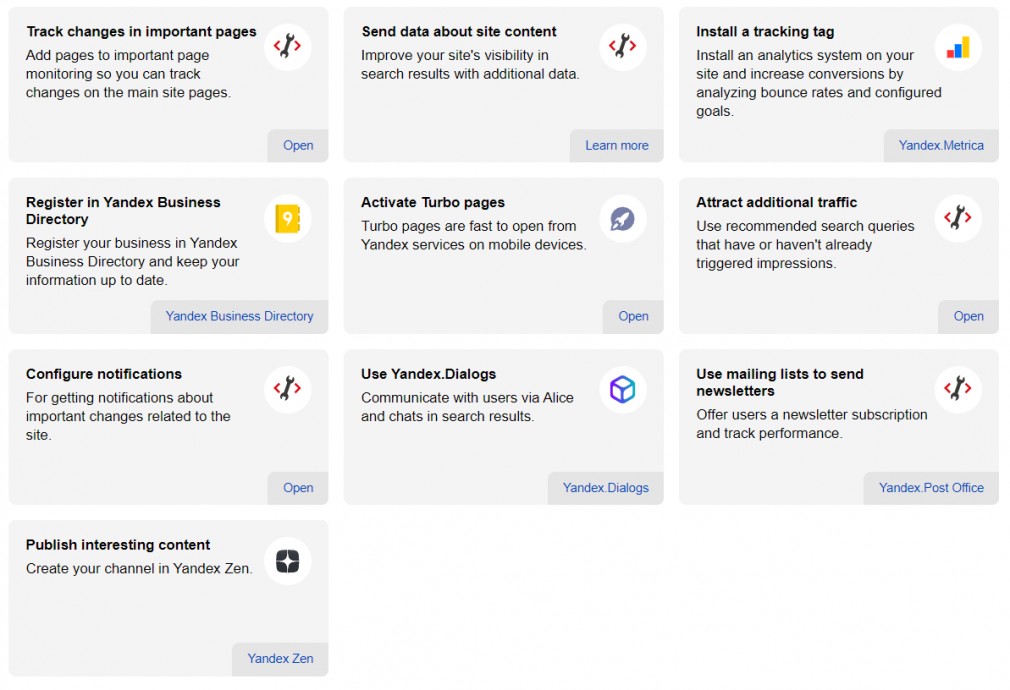1010x690 pixels.
Task: Click the 'Register your business in Yandex' description
Action: (x=132, y=262)
